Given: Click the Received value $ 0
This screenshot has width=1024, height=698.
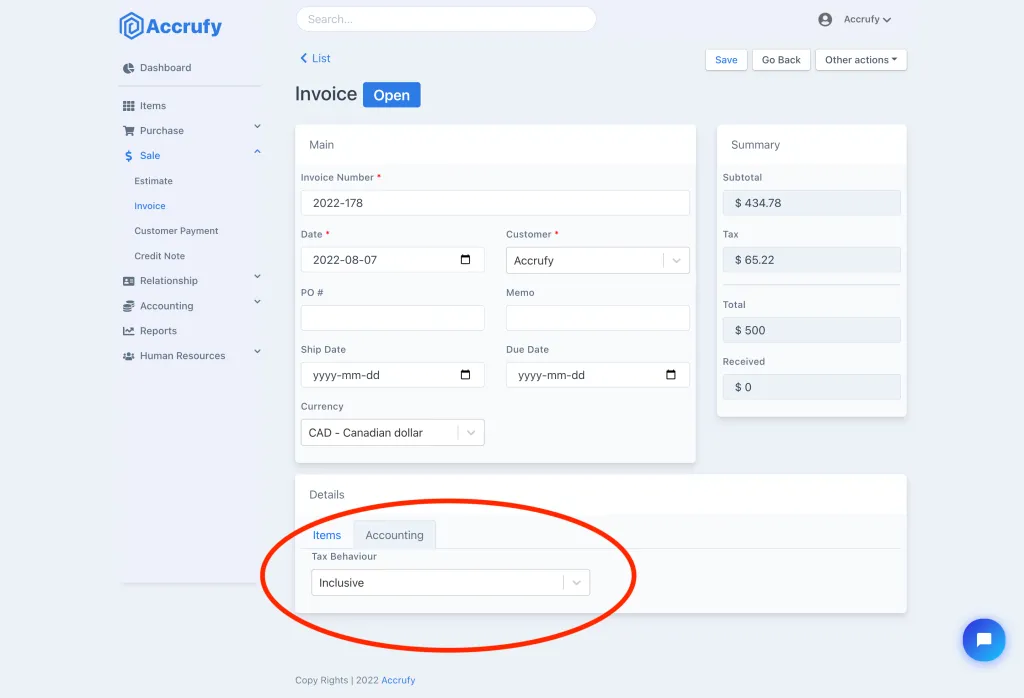Looking at the screenshot, I should click(812, 387).
